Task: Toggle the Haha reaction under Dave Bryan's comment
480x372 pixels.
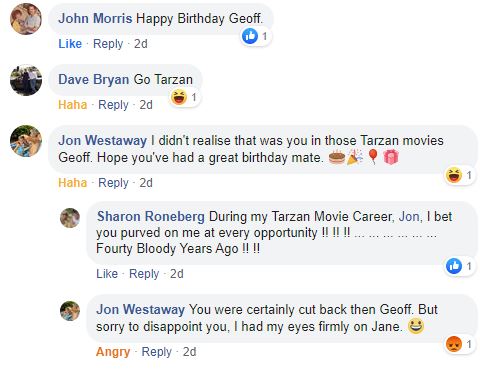Action: 72,105
